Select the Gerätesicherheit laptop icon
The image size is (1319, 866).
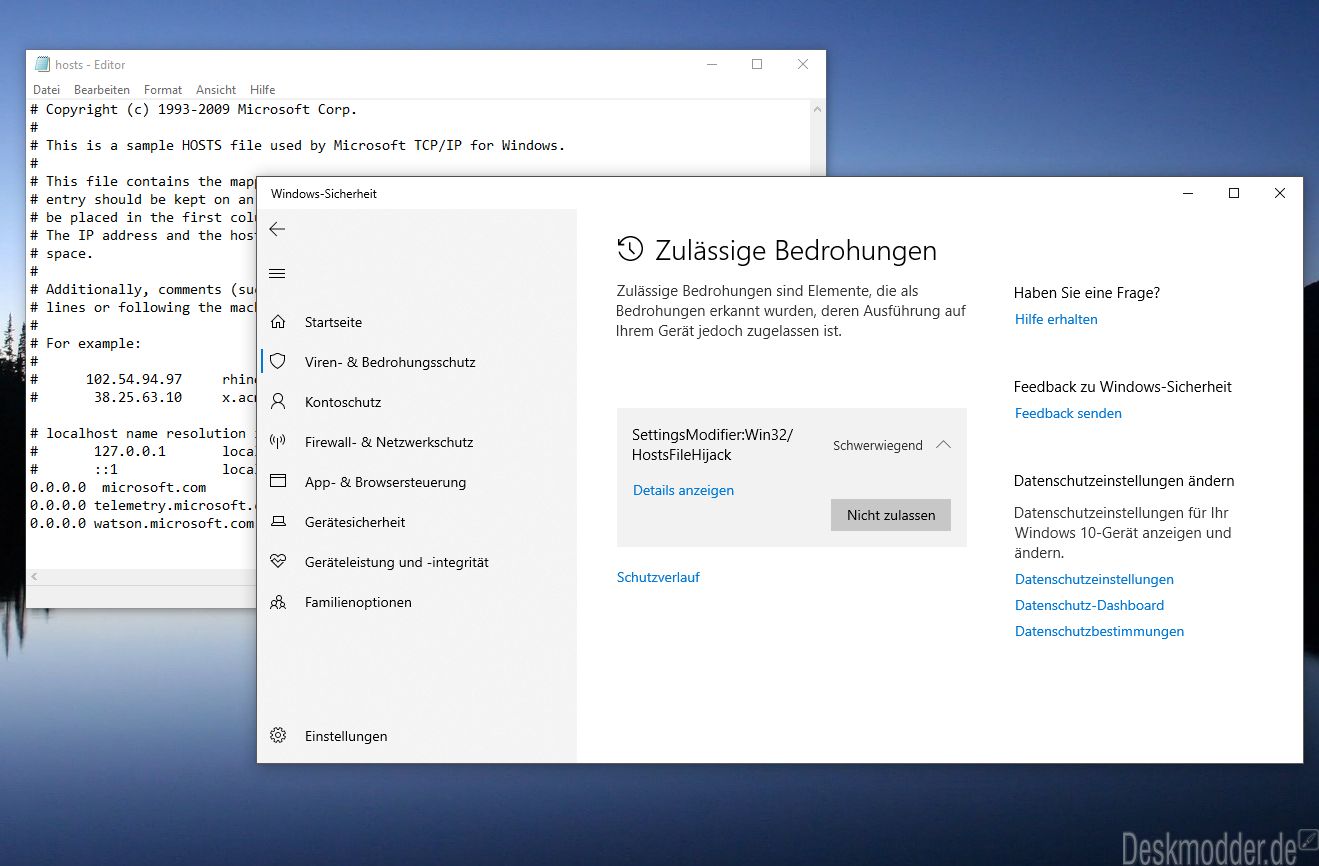278,522
